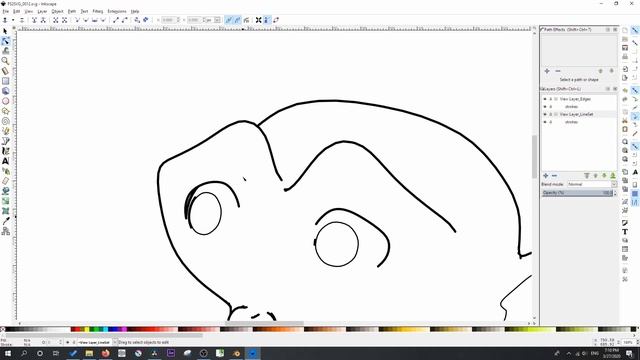
Task: Toggle visibility of View Layer_LineSet layer
Action: point(545,114)
